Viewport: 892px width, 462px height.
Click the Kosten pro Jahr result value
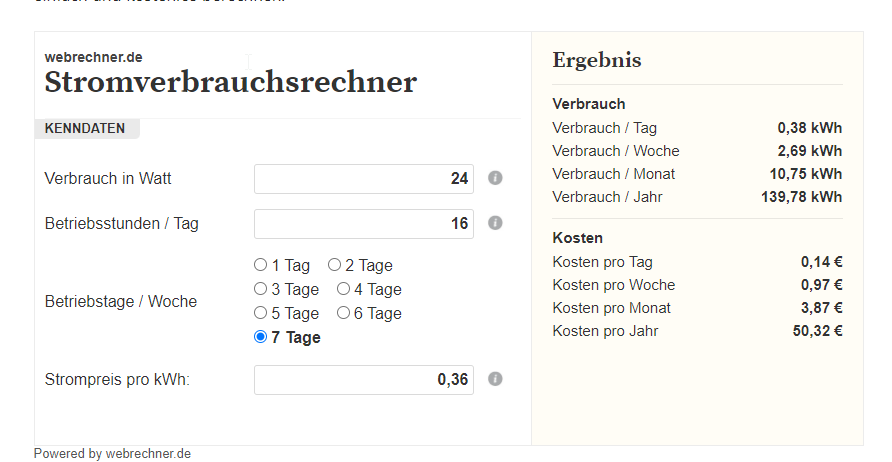pos(817,331)
